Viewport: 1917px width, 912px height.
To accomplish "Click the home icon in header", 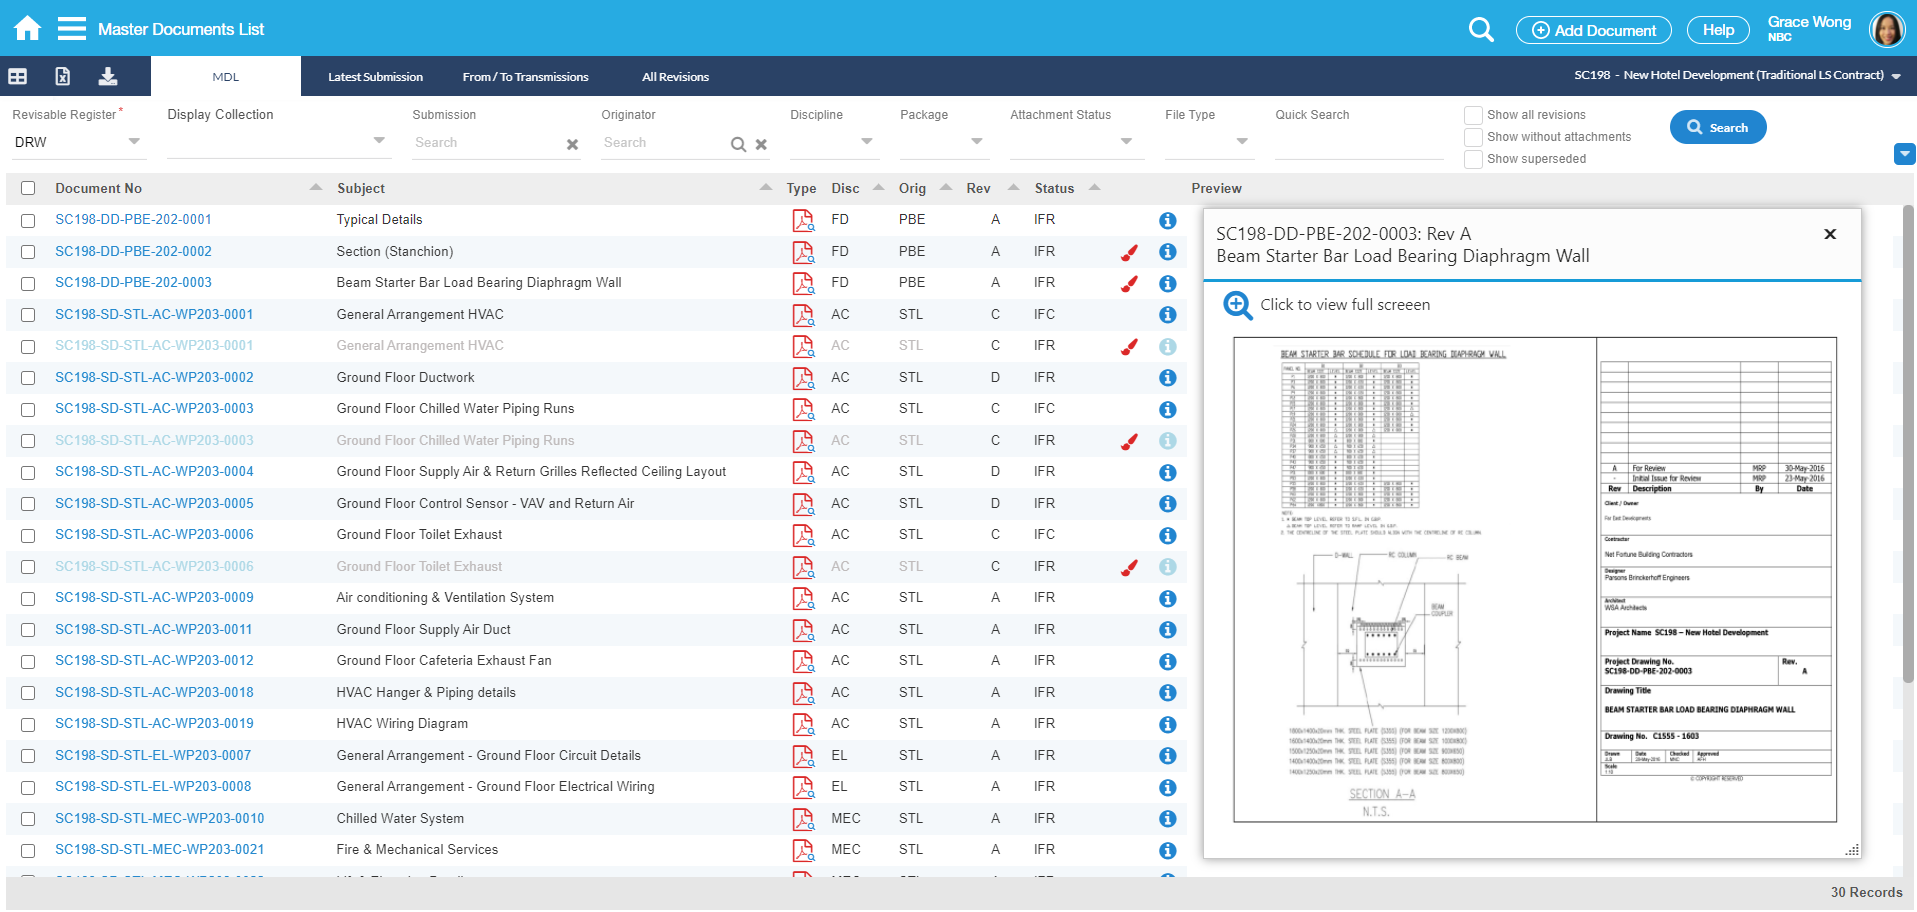I will (x=28, y=28).
